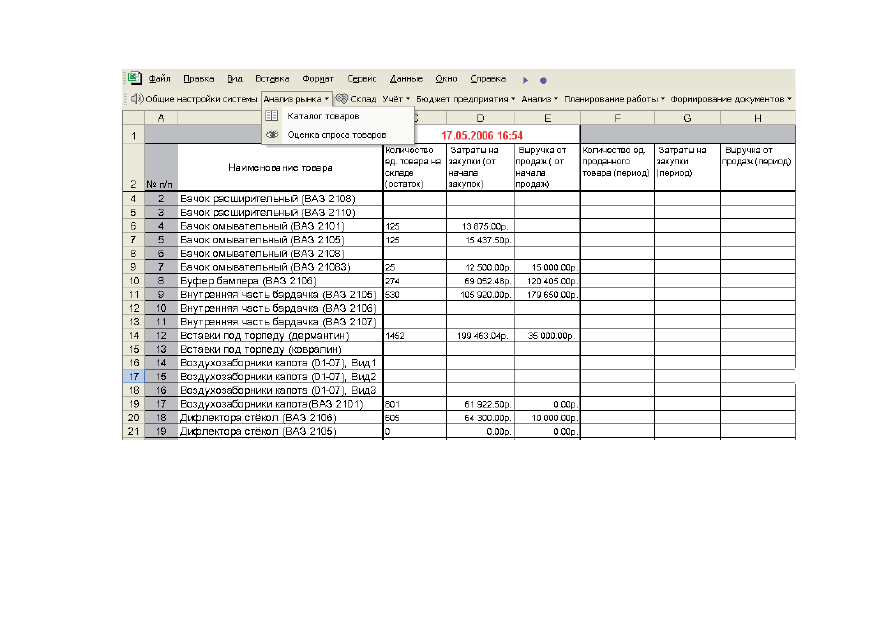Image resolution: width=893 pixels, height=629 pixels.
Task: Collapse the Анализ рынка dropdown
Action: [x=296, y=99]
